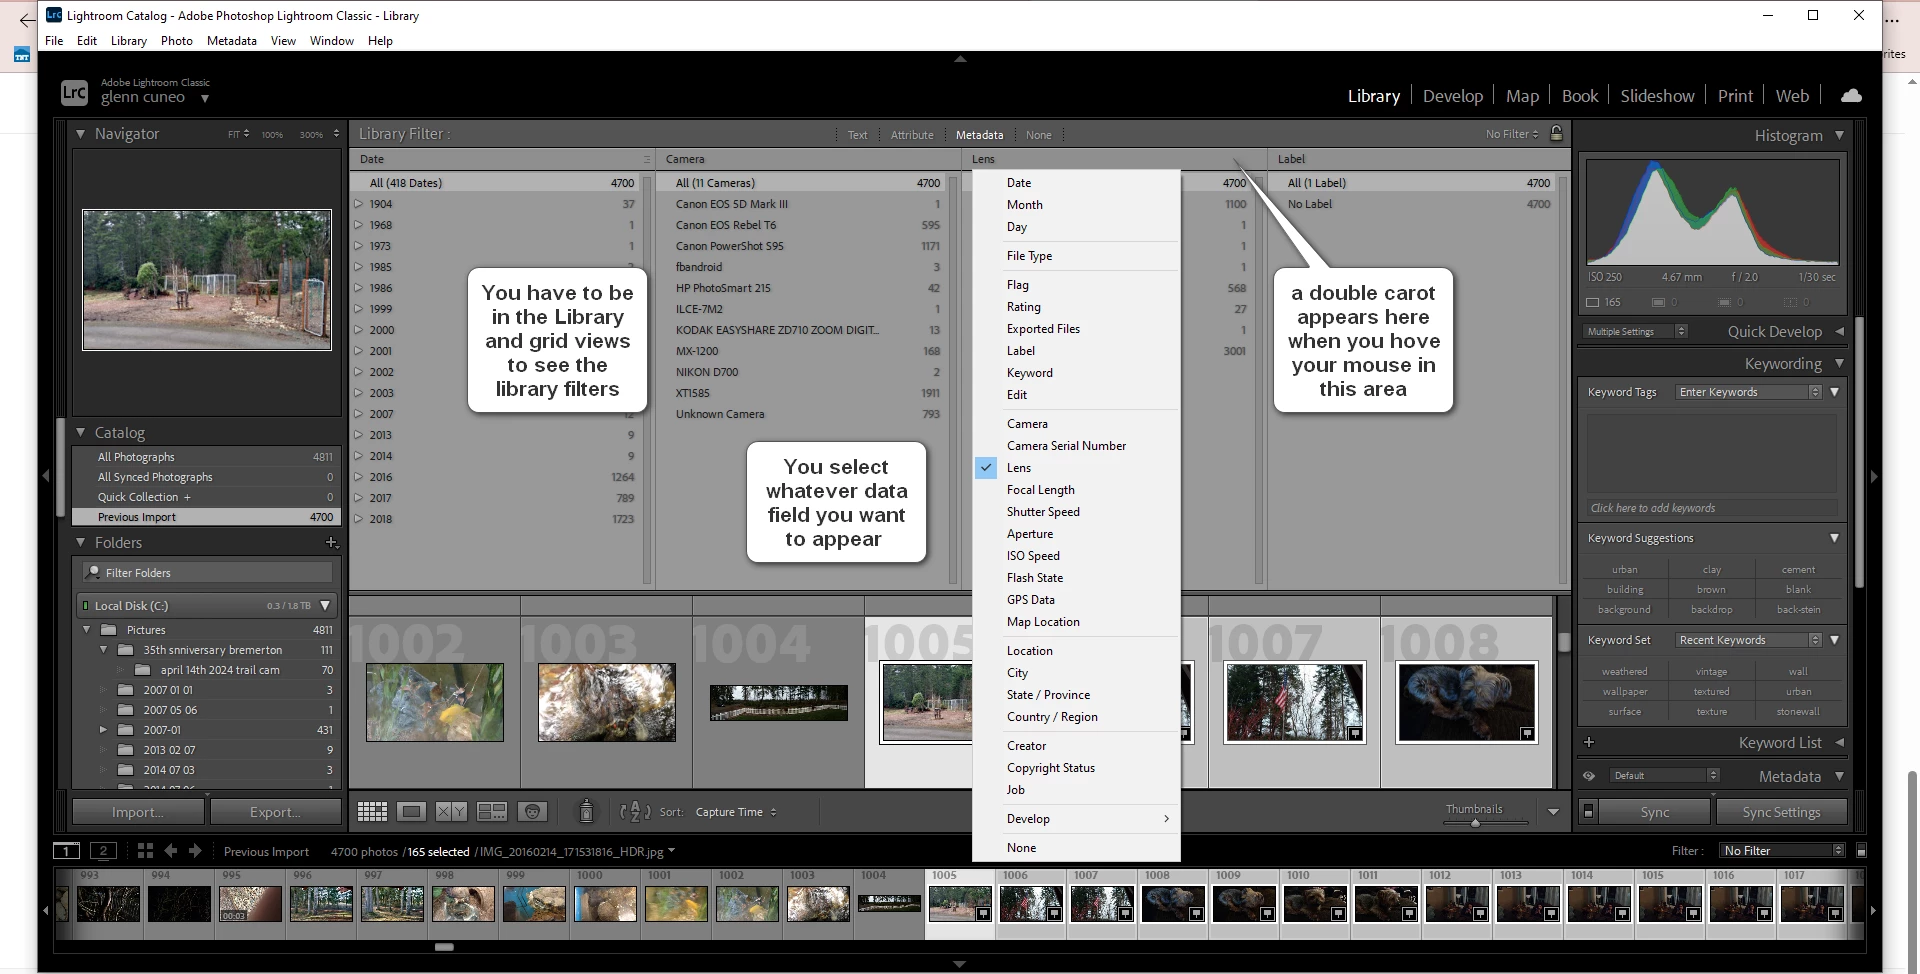Switch to the Map module
1920x974 pixels.
coord(1522,96)
